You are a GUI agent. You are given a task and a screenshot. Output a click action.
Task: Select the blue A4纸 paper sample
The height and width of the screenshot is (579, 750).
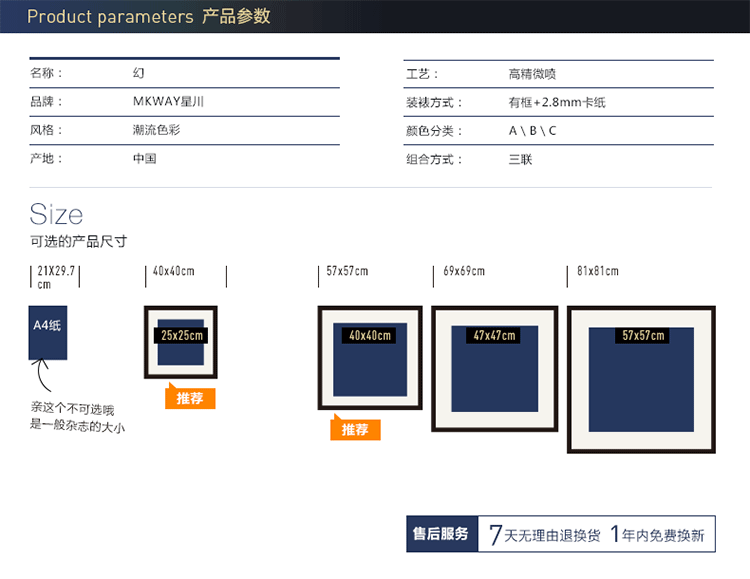(x=48, y=333)
